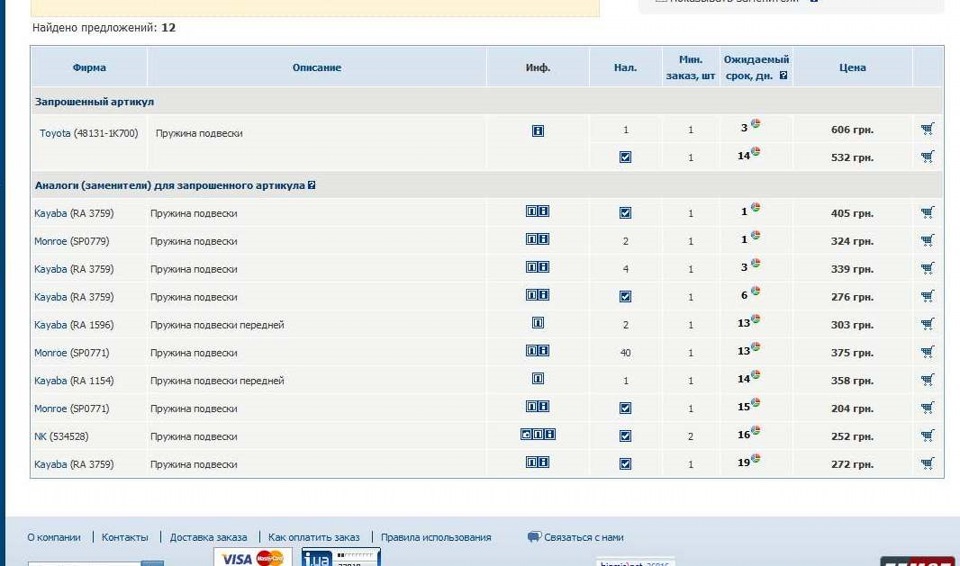
Task: Click the Цена column header
Action: coord(852,67)
